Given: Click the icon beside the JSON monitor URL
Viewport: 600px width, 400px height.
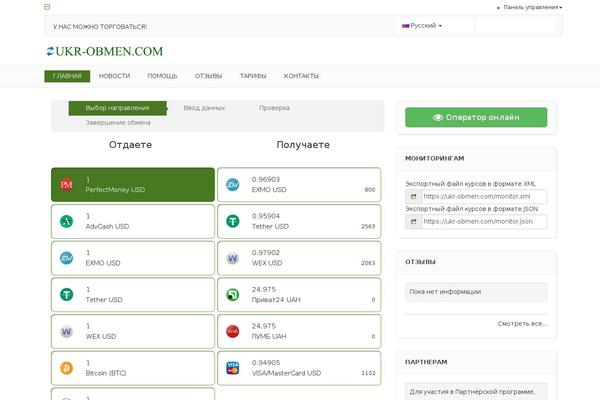Looking at the screenshot, I should coord(413,222).
